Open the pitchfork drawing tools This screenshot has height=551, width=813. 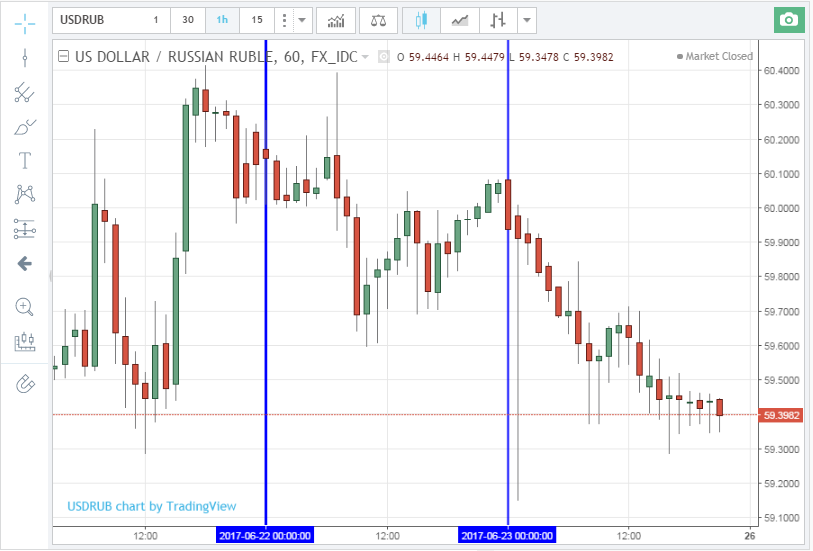(x=25, y=93)
